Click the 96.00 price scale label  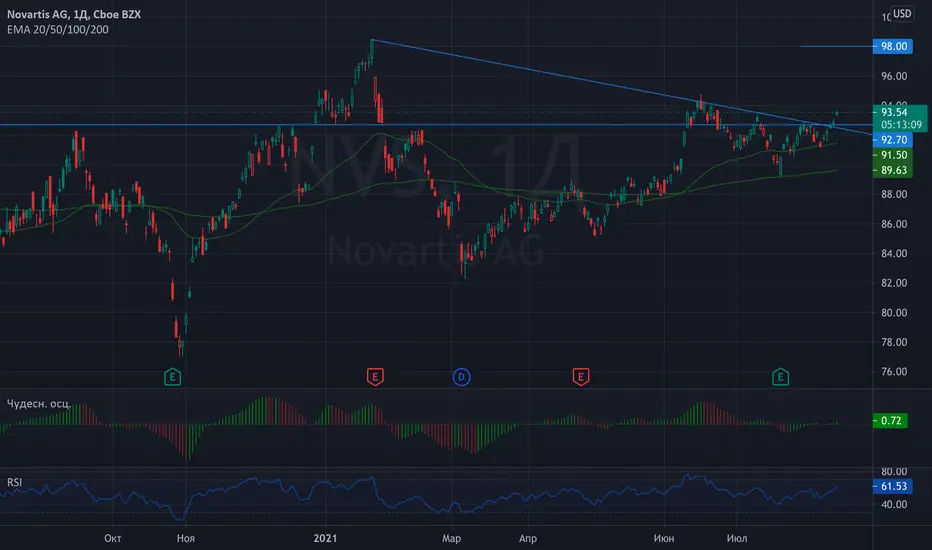894,76
